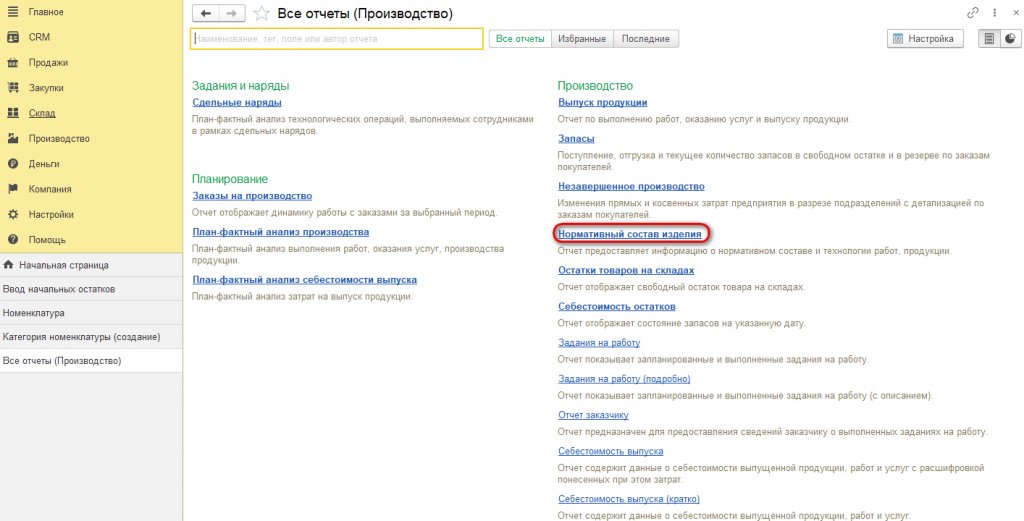Copy link via chain icon
1024x521 pixels.
(x=973, y=12)
